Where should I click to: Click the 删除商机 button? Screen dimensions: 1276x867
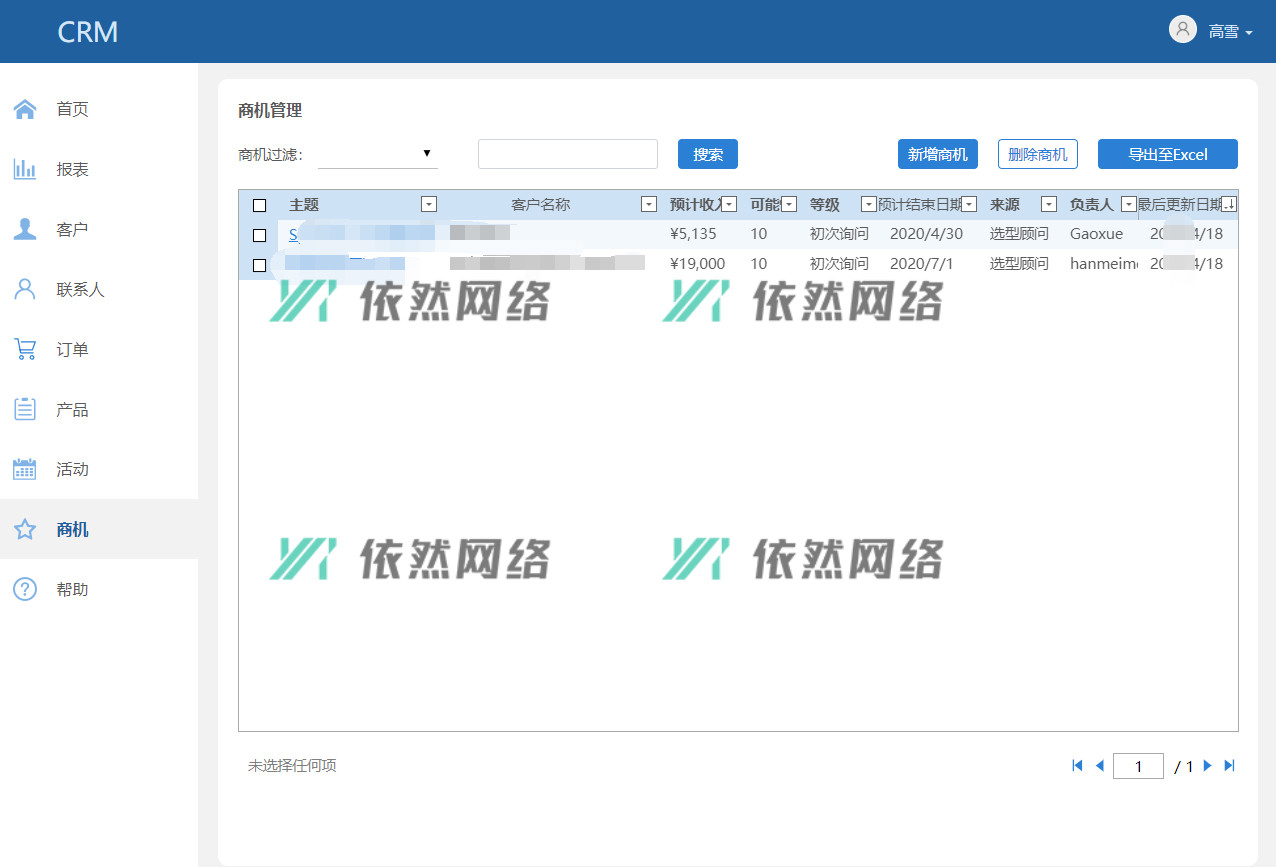pyautogui.click(x=1037, y=154)
